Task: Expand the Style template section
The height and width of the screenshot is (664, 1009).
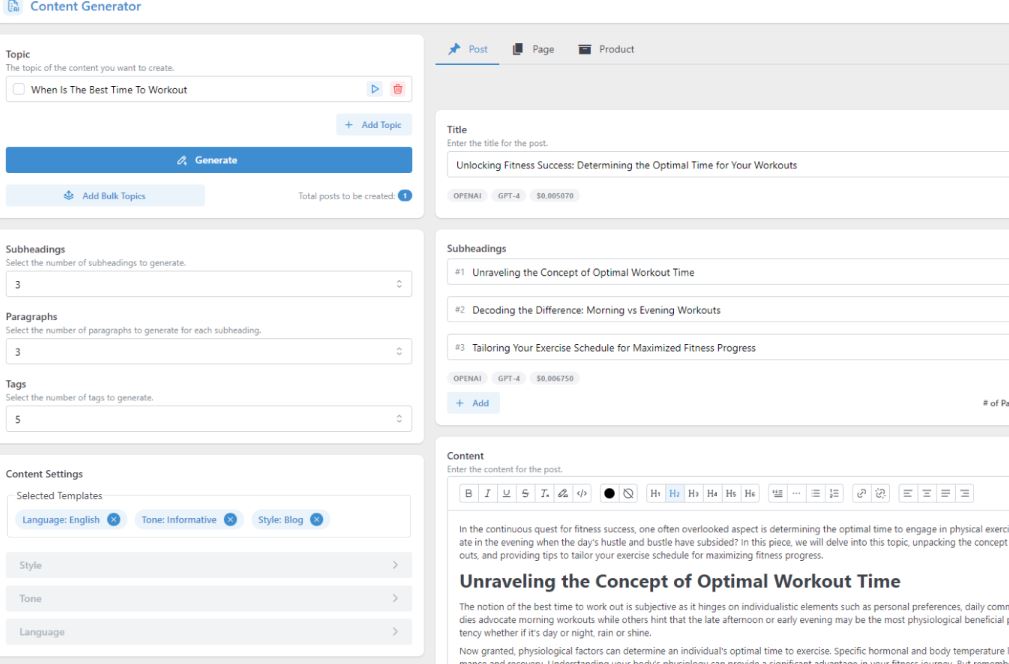Action: click(208, 565)
